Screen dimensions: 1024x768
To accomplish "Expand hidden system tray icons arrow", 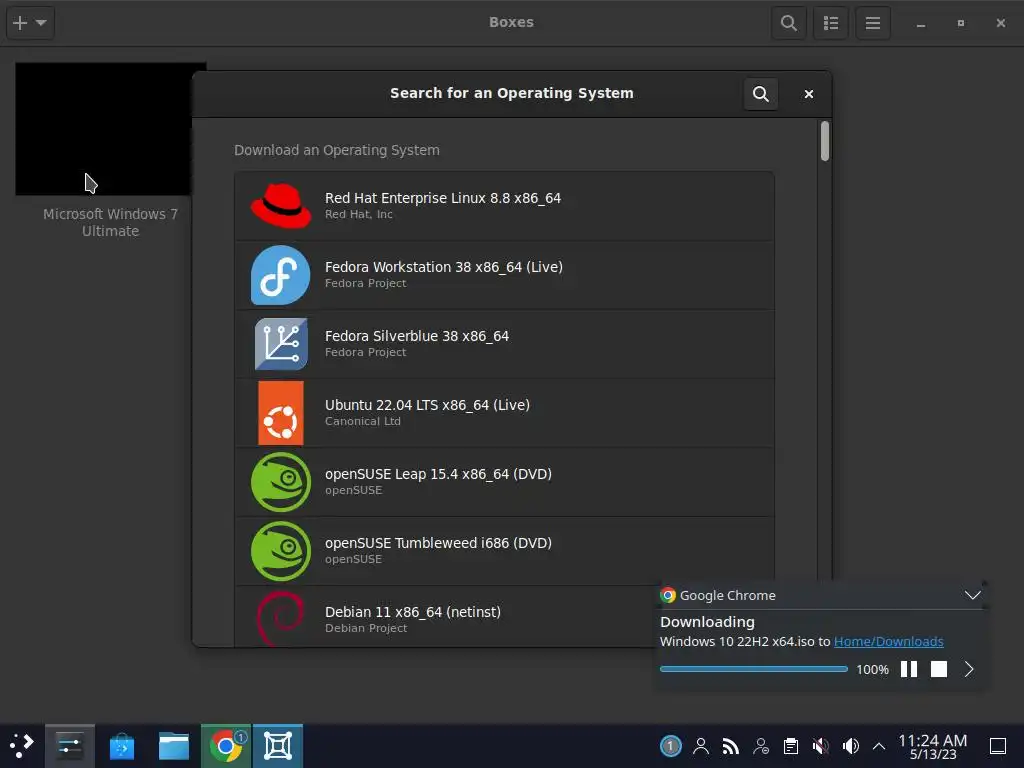I will [x=879, y=746].
